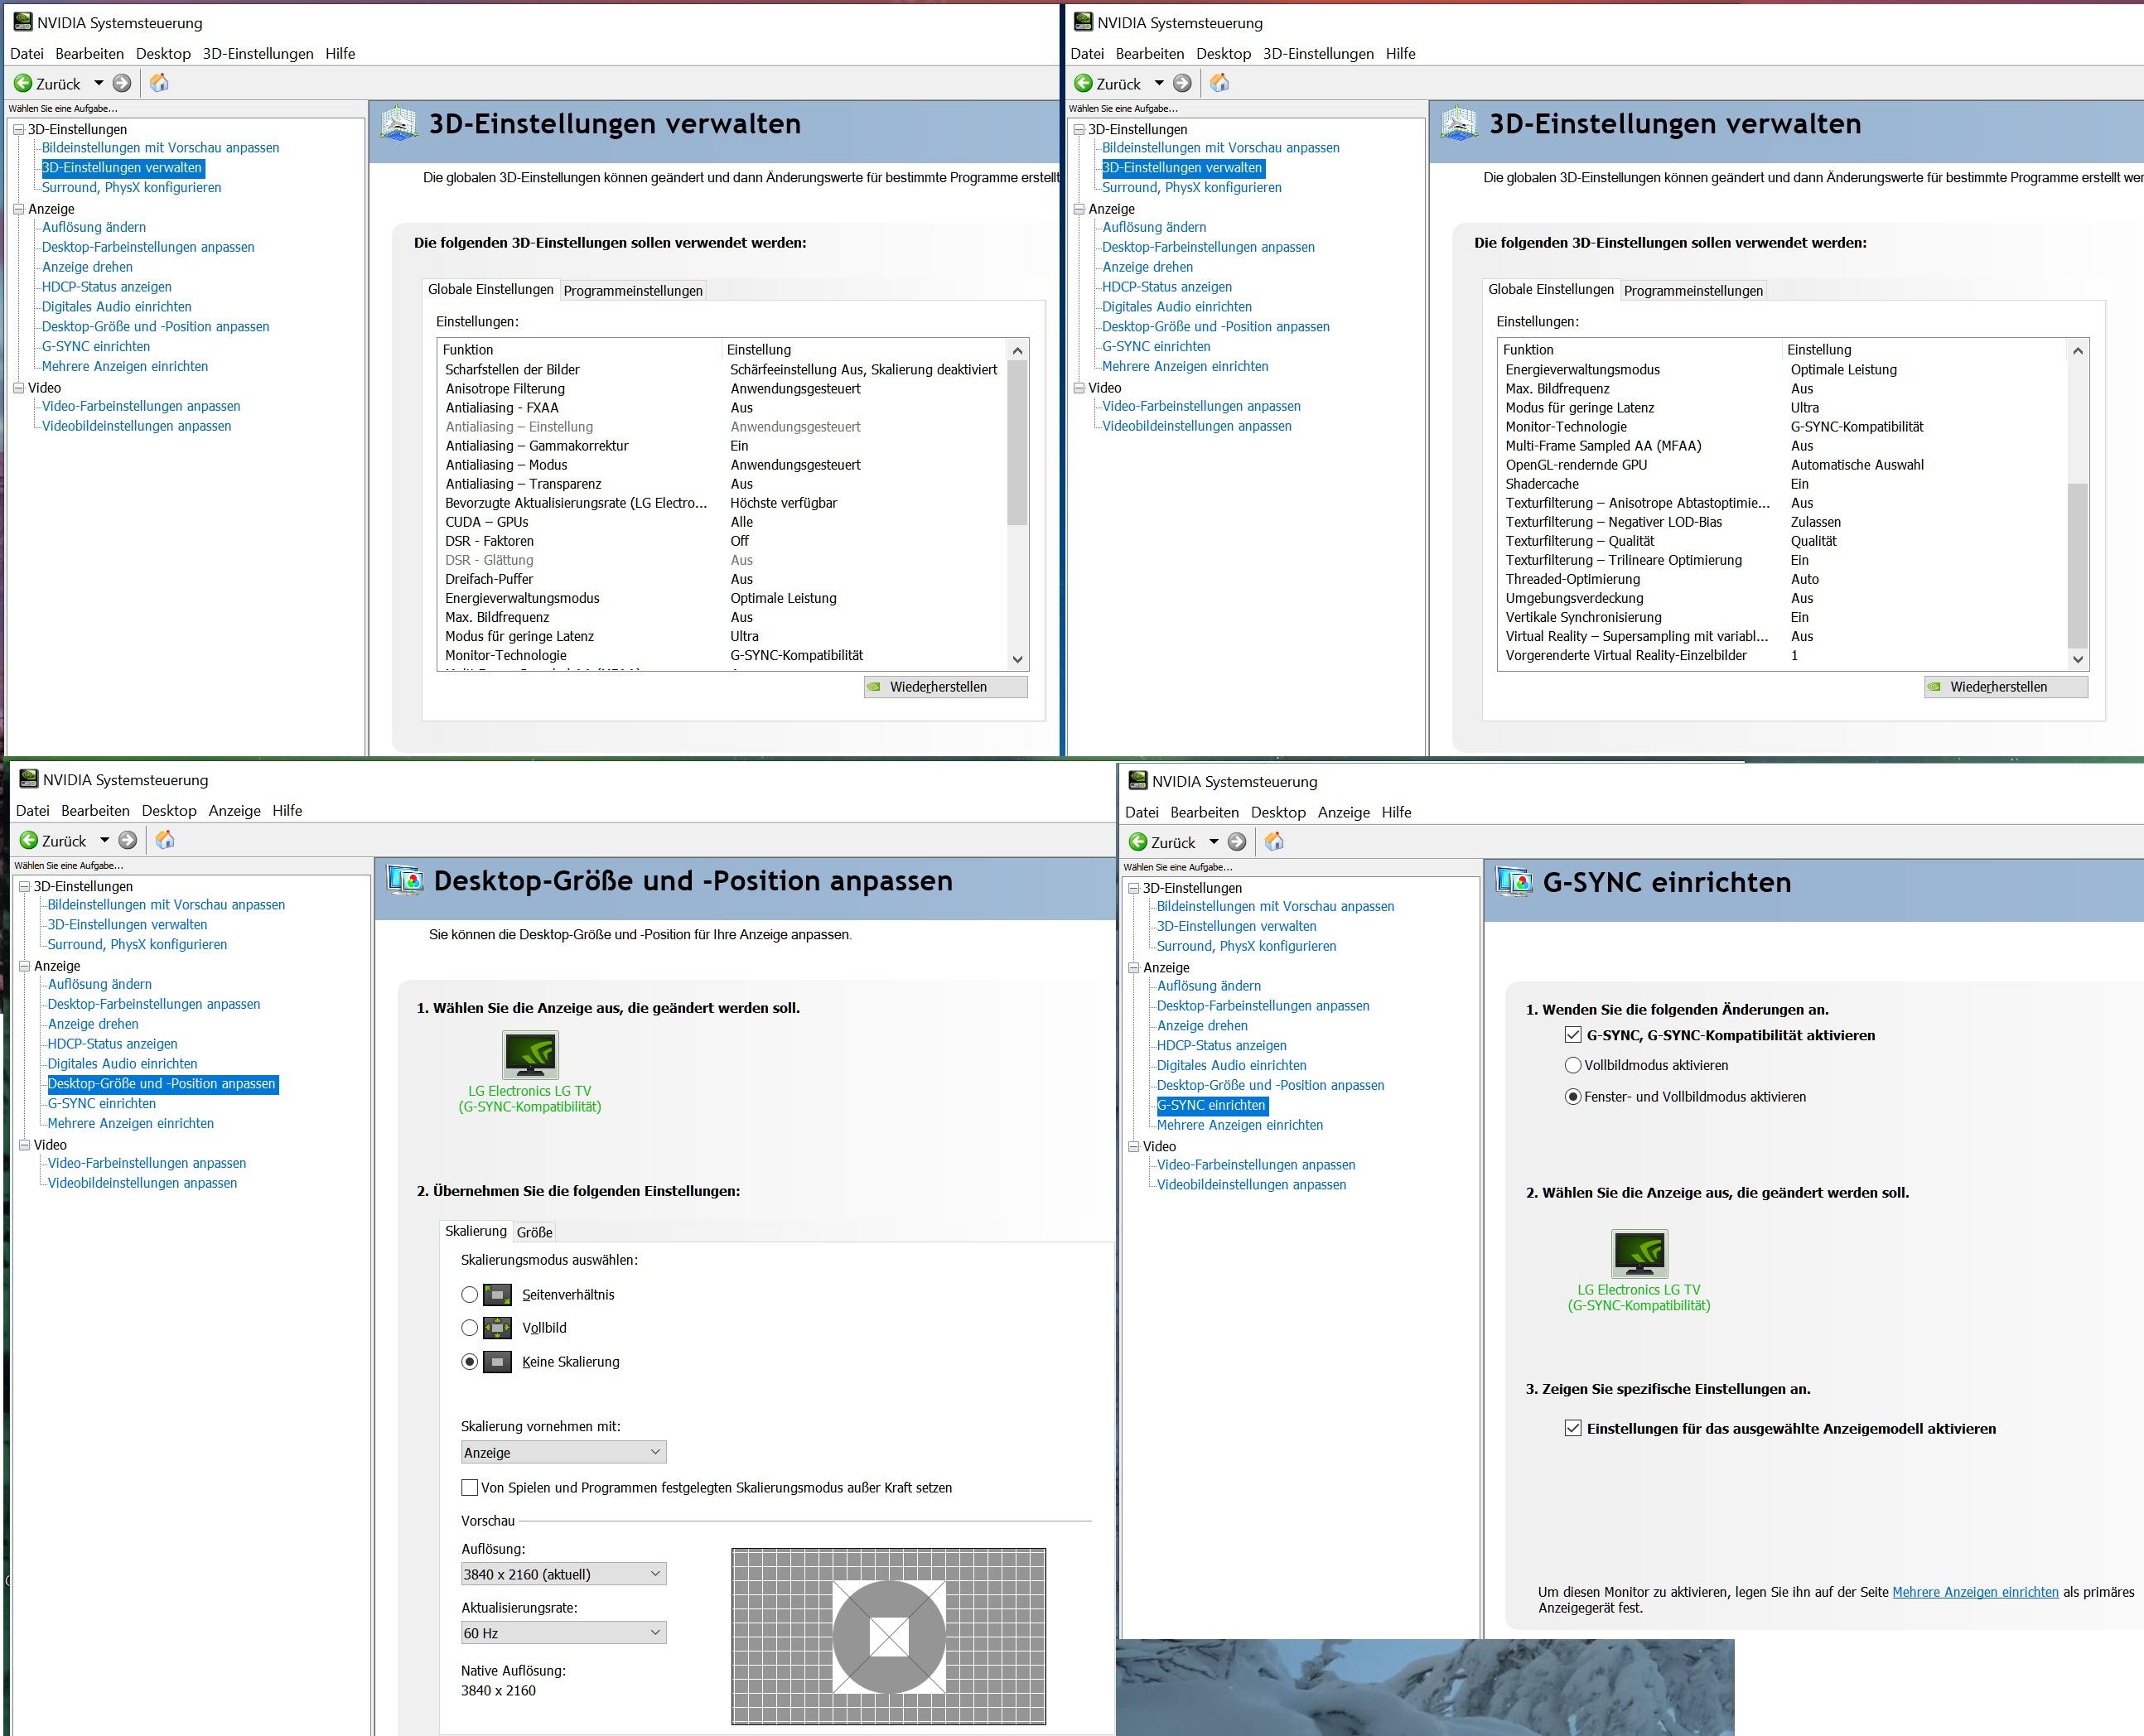Collapse the Anzeige tree node in the G-SYNC window
The image size is (2144, 1736).
click(x=1133, y=968)
